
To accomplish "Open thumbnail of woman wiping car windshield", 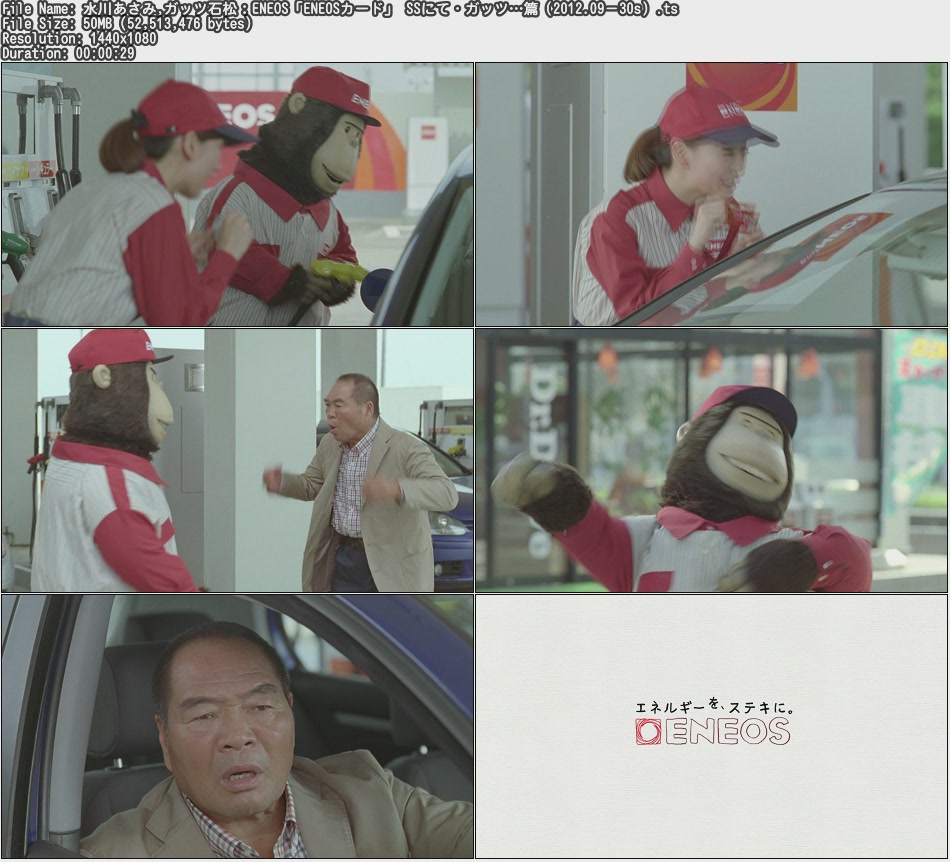I will (x=712, y=194).
